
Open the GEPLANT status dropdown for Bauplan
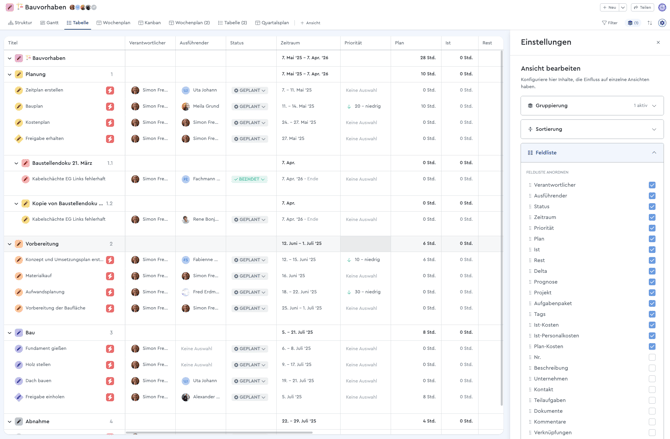point(250,106)
